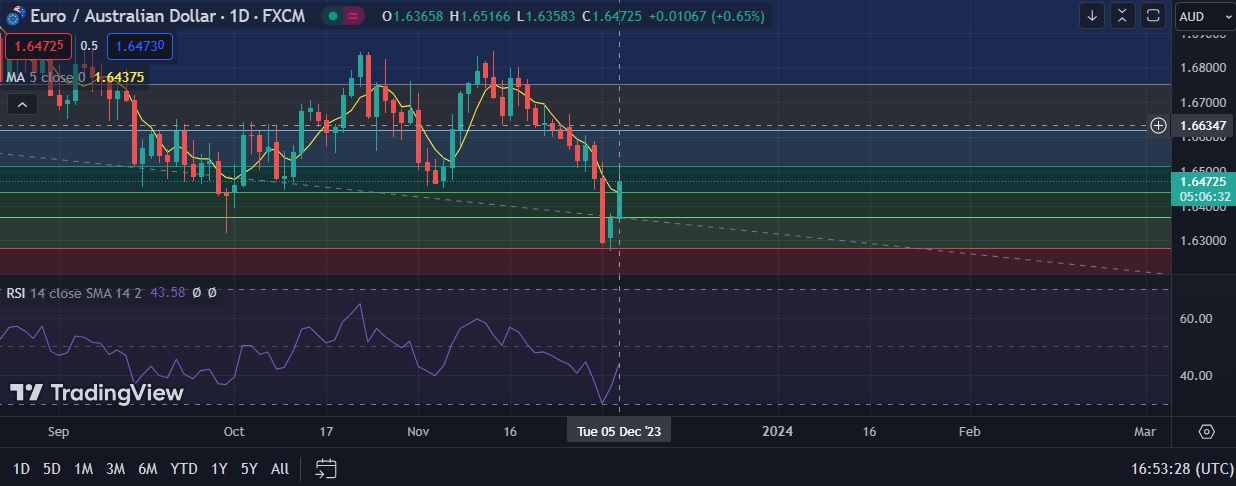This screenshot has height=486, width=1236.
Task: Open the chart settings gear icon
Action: point(1206,431)
